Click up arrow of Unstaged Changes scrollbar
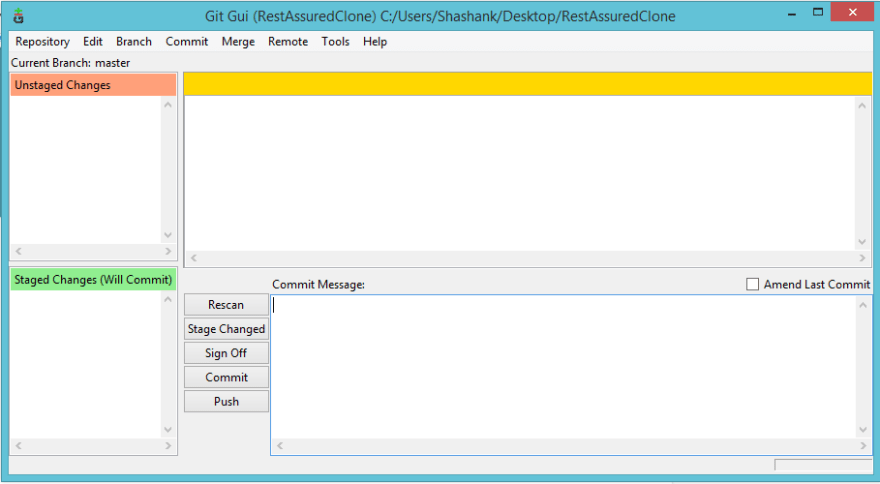 pos(168,105)
